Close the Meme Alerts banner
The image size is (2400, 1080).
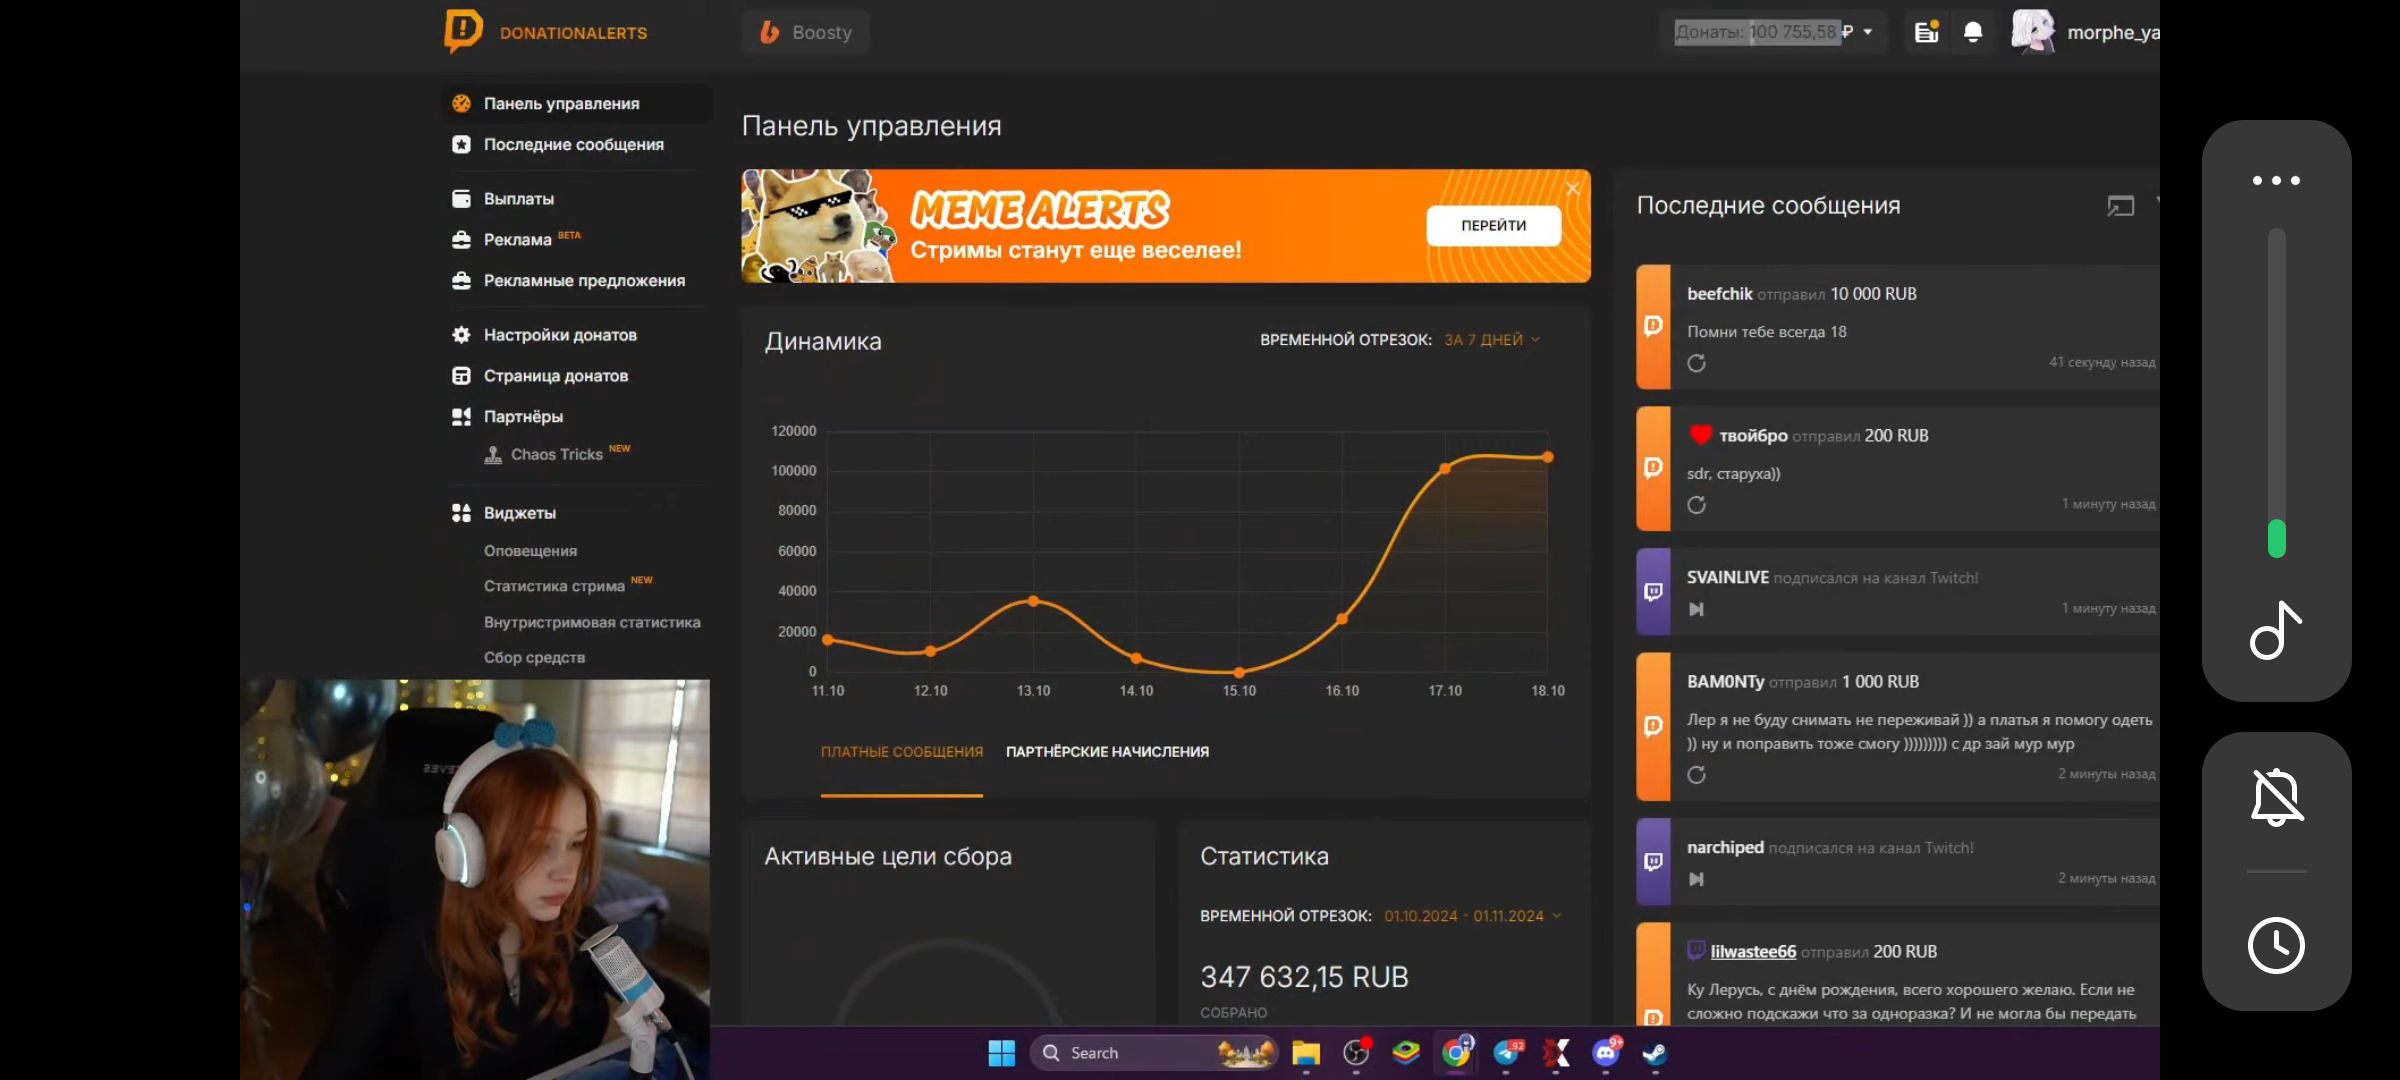coord(1572,188)
